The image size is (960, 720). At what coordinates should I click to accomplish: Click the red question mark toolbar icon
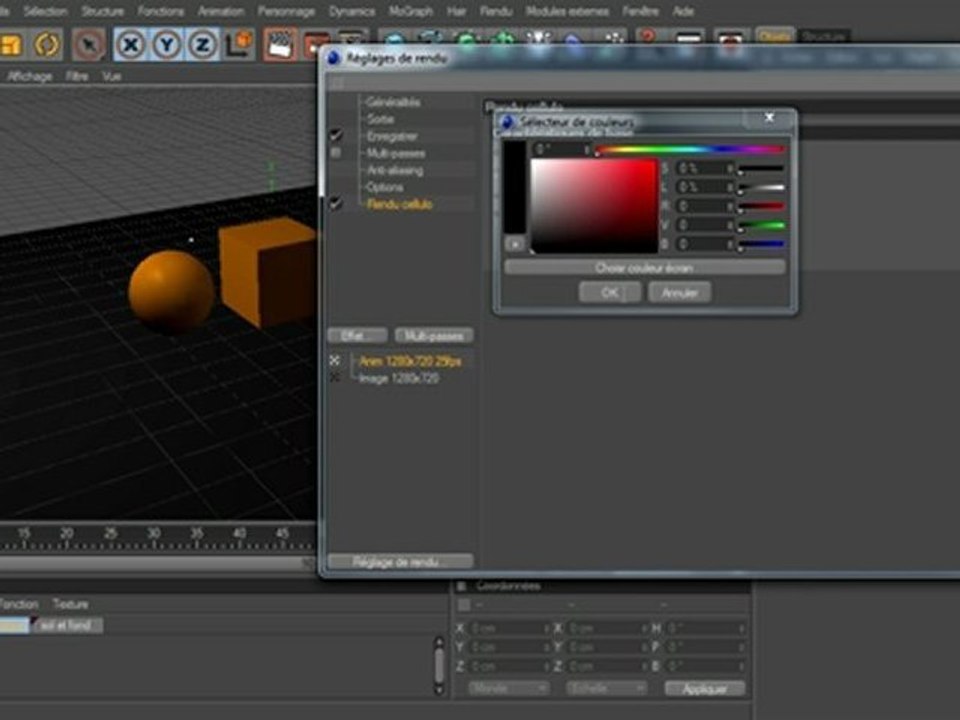tap(647, 37)
